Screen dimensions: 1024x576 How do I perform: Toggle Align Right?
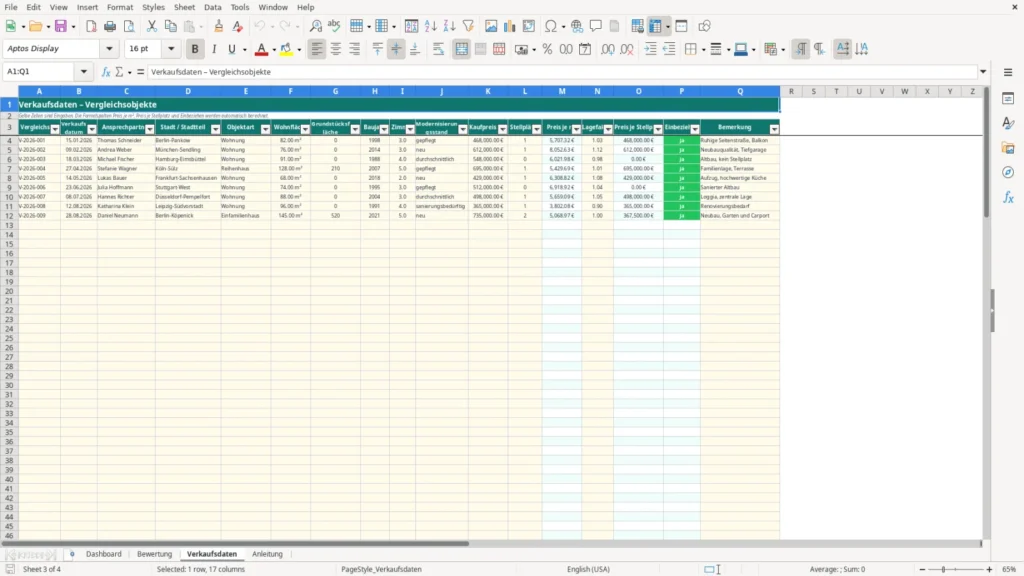pos(355,49)
